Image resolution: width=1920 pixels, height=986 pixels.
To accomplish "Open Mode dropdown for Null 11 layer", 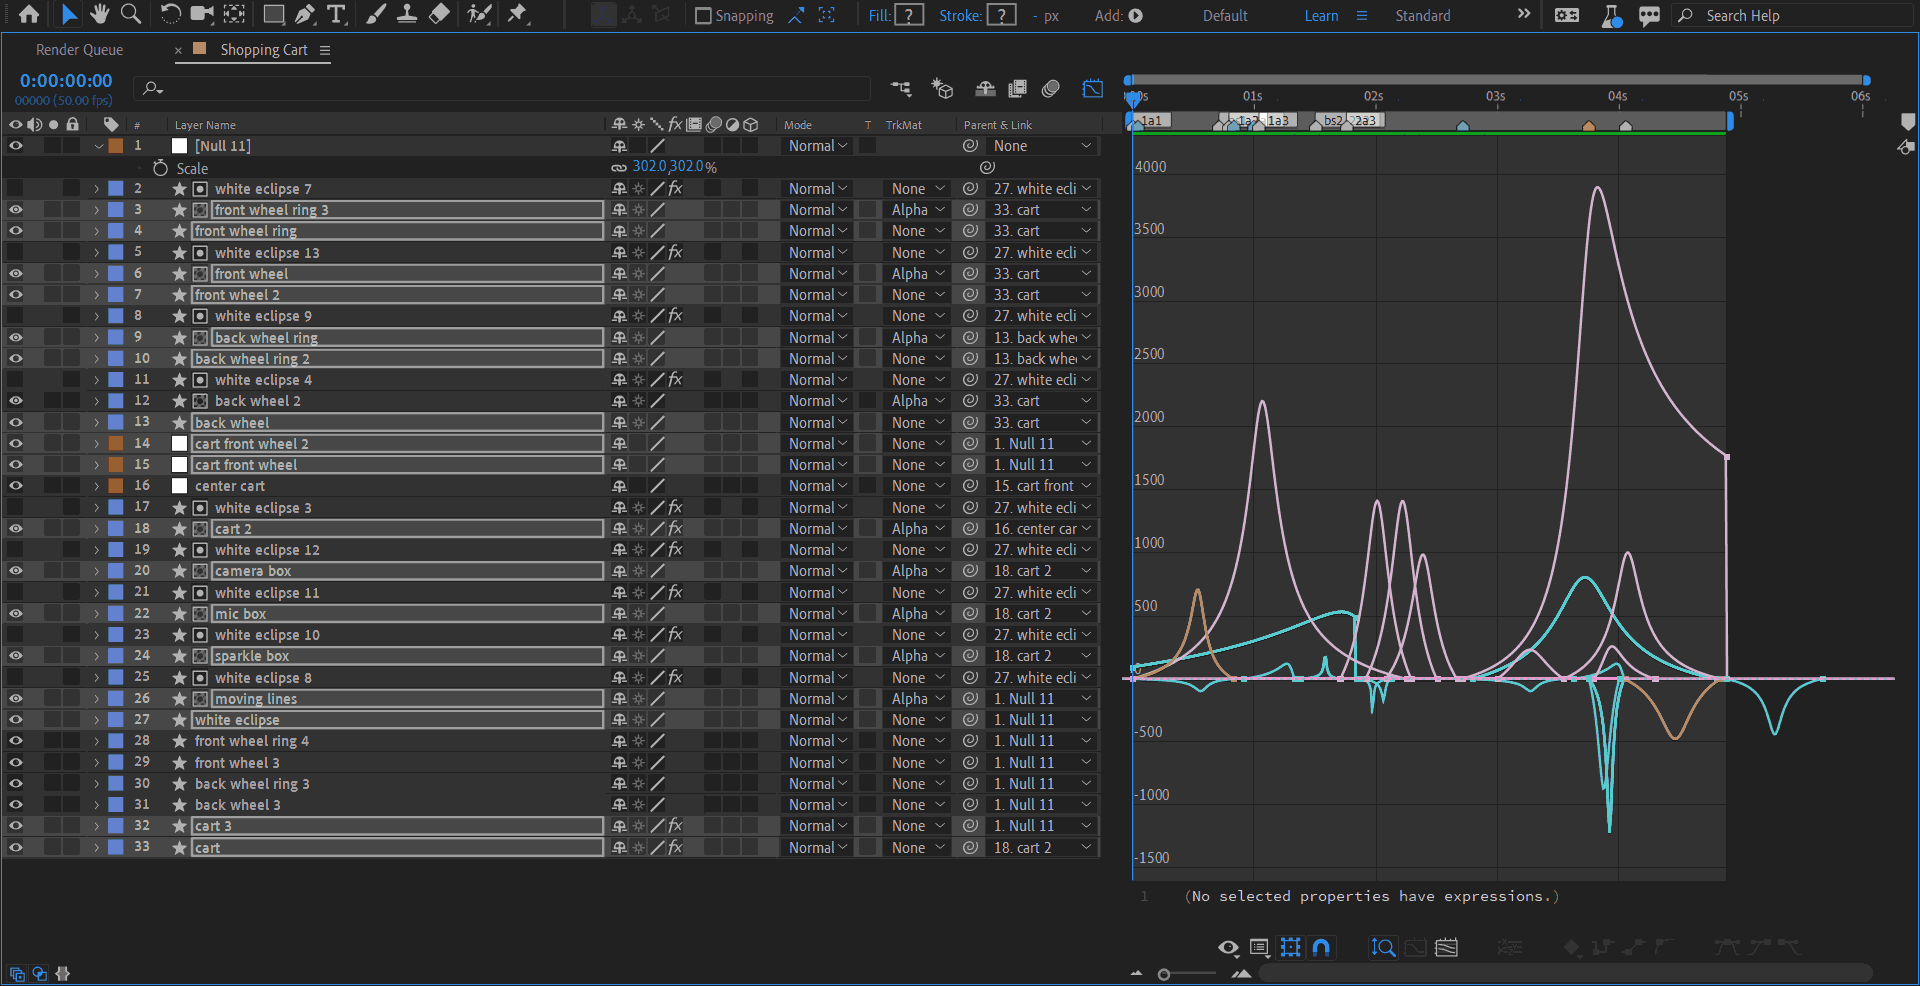I will (817, 146).
